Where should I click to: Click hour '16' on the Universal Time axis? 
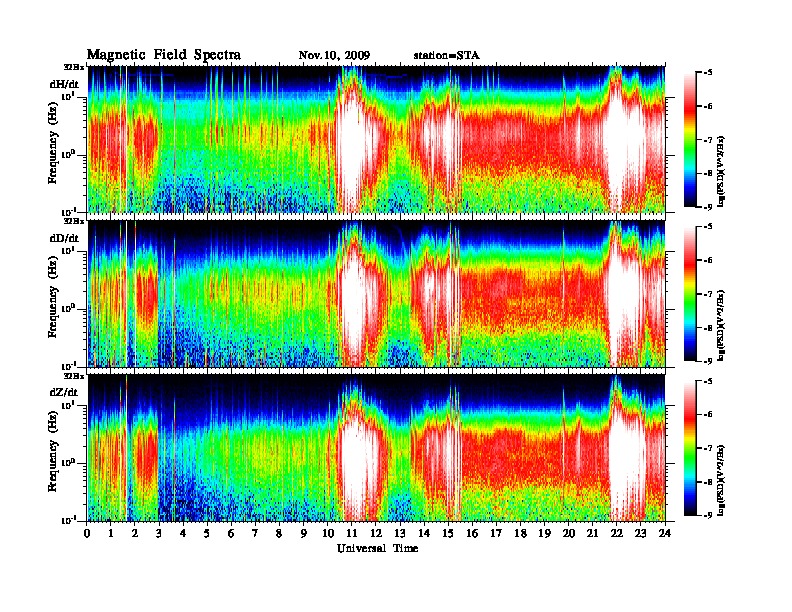pyautogui.click(x=472, y=534)
